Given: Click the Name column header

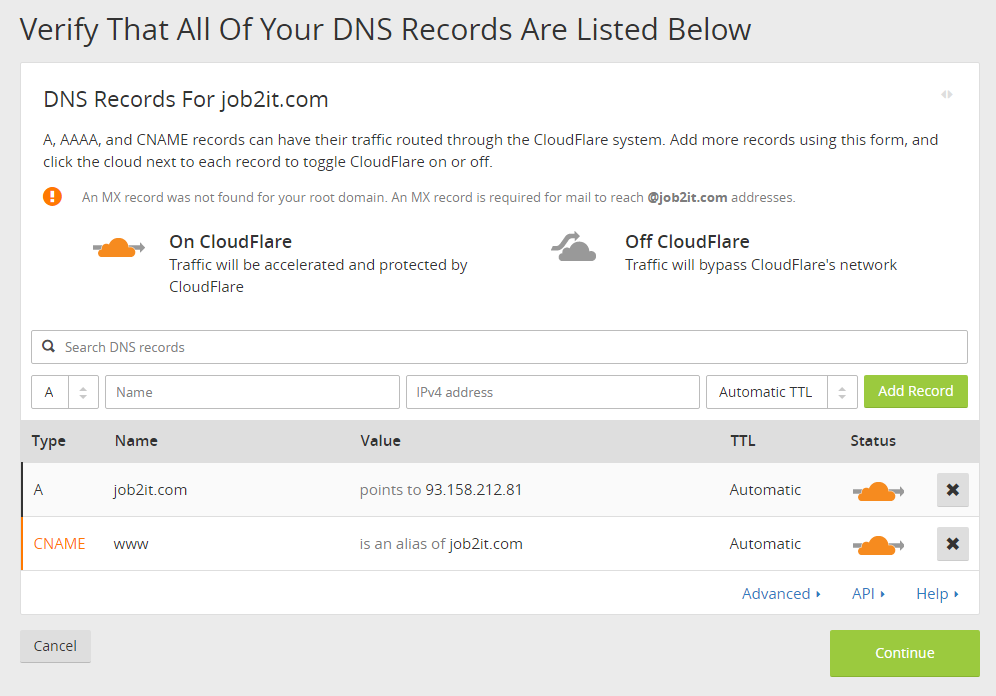Looking at the screenshot, I should 136,441.
